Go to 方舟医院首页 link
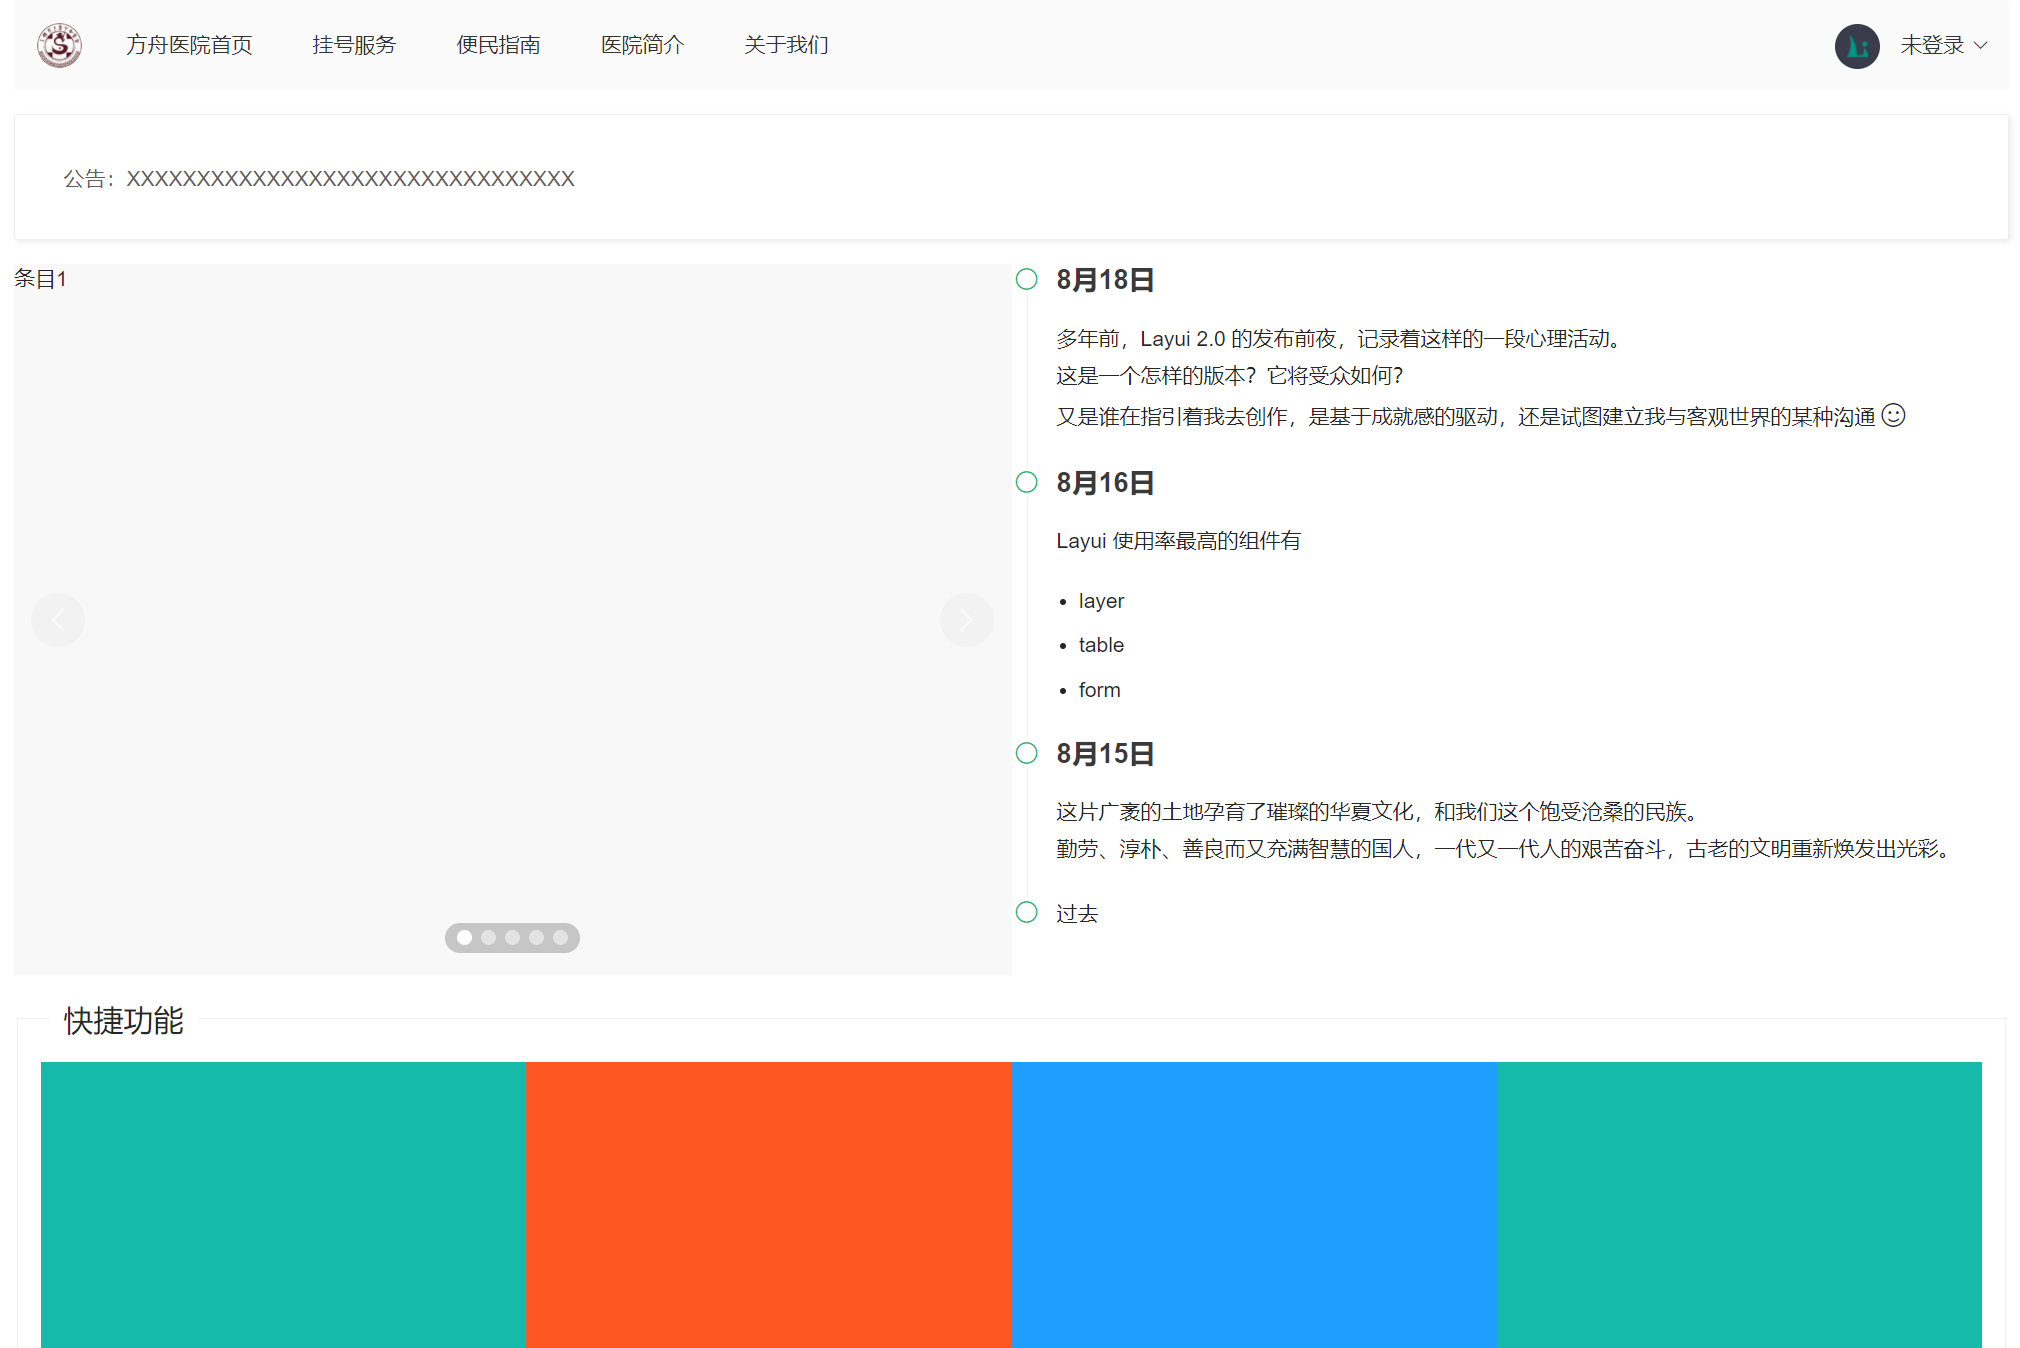This screenshot has height=1348, width=2020. pos(189,45)
